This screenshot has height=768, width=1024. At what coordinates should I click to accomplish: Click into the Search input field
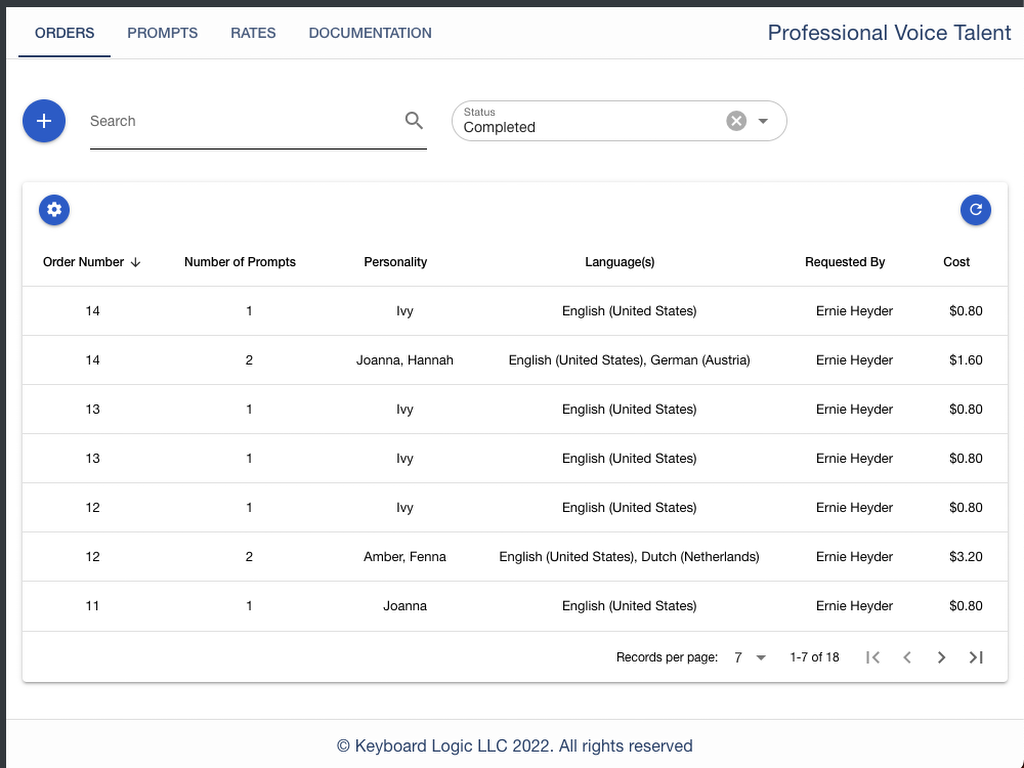coord(245,121)
